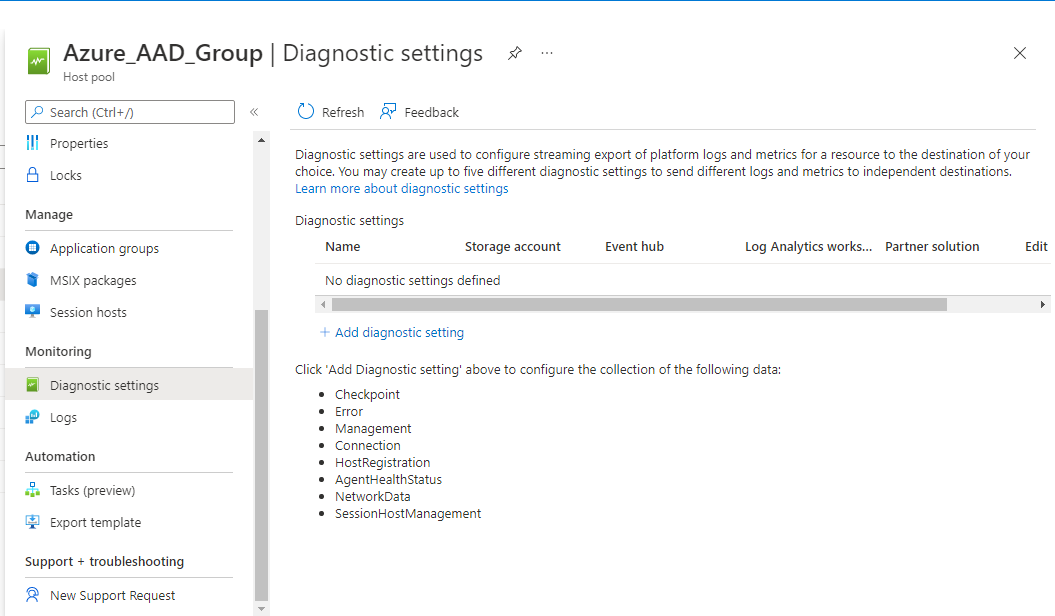Viewport: 1055px width, 616px height.
Task: Click the Automation section heading
Action: click(x=60, y=457)
